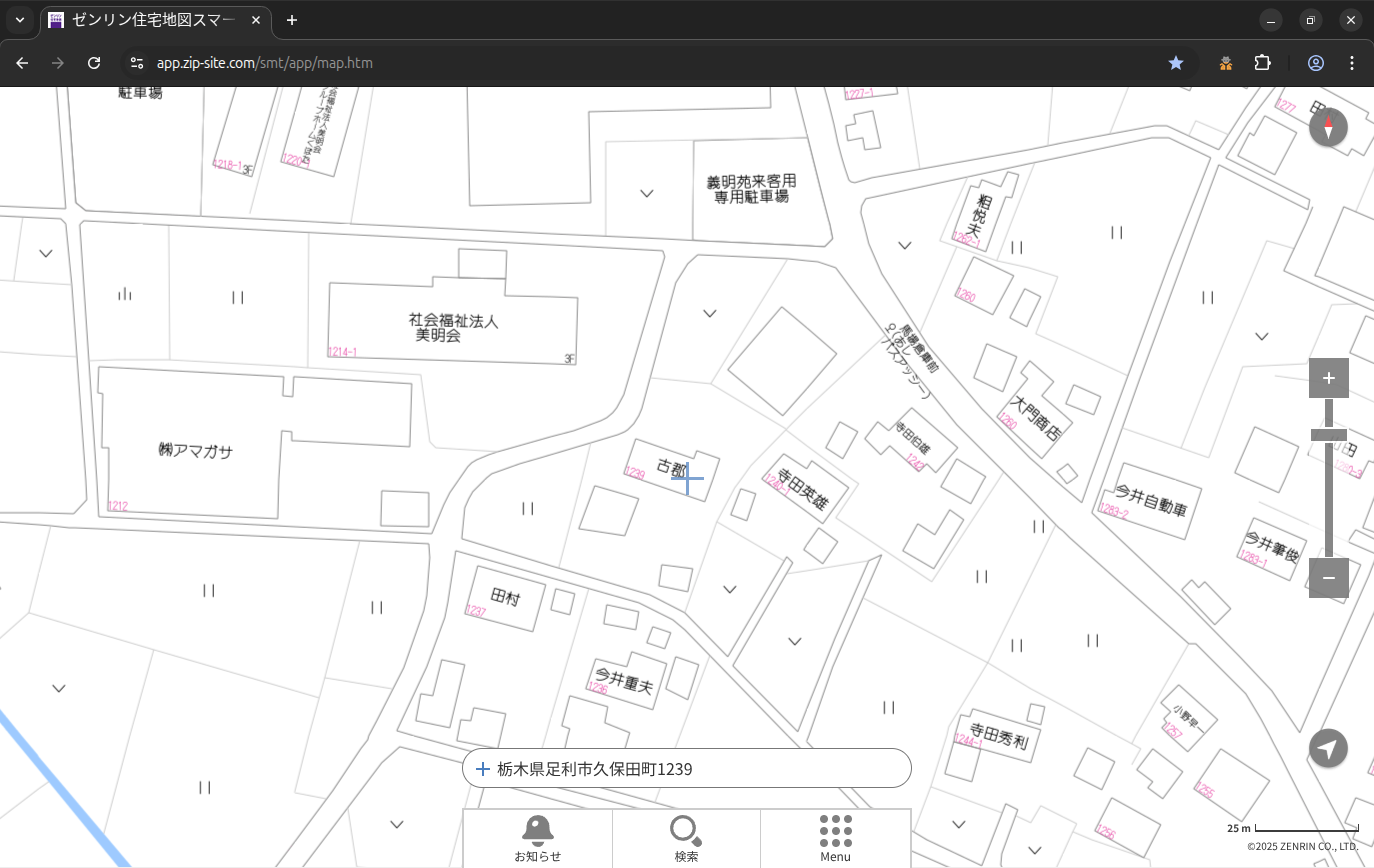Bookmark this page with star icon

point(1176,63)
